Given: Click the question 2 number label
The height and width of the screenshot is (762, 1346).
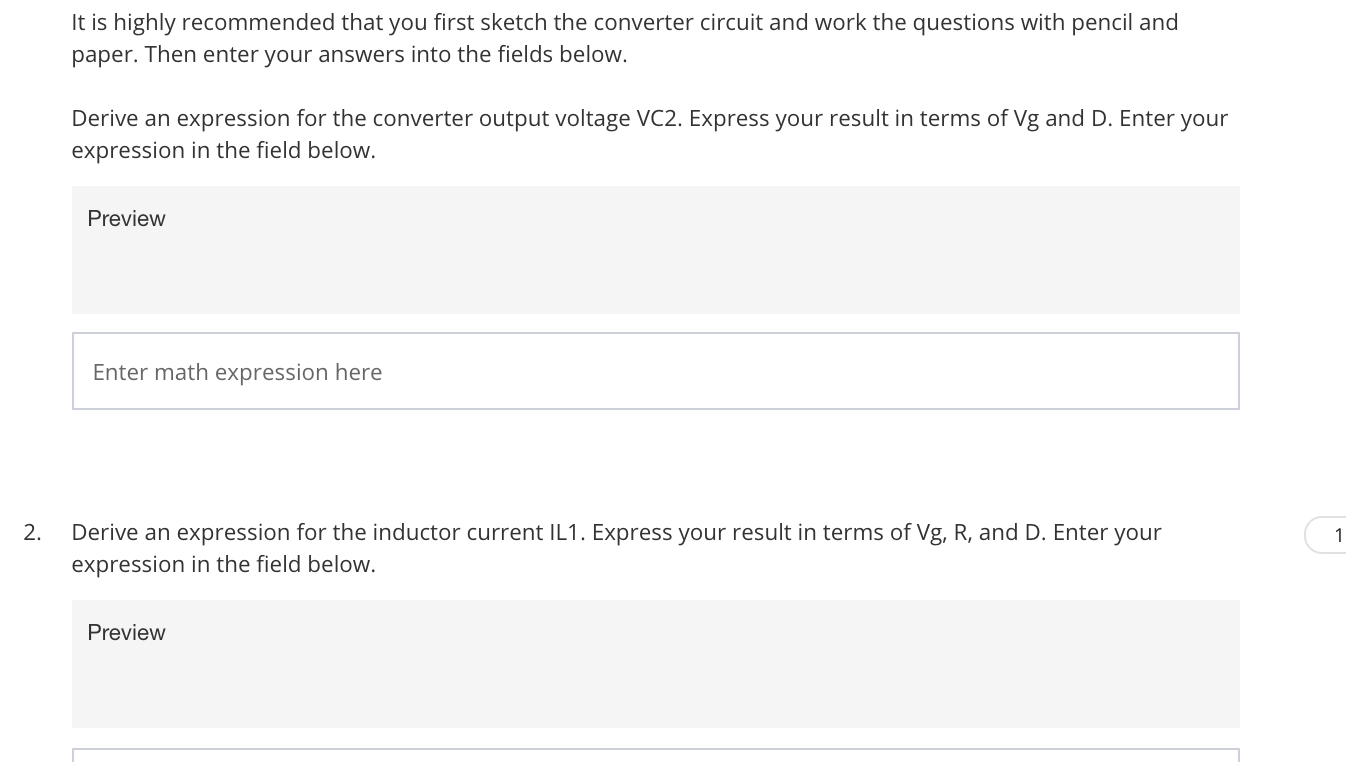Looking at the screenshot, I should pos(32,532).
